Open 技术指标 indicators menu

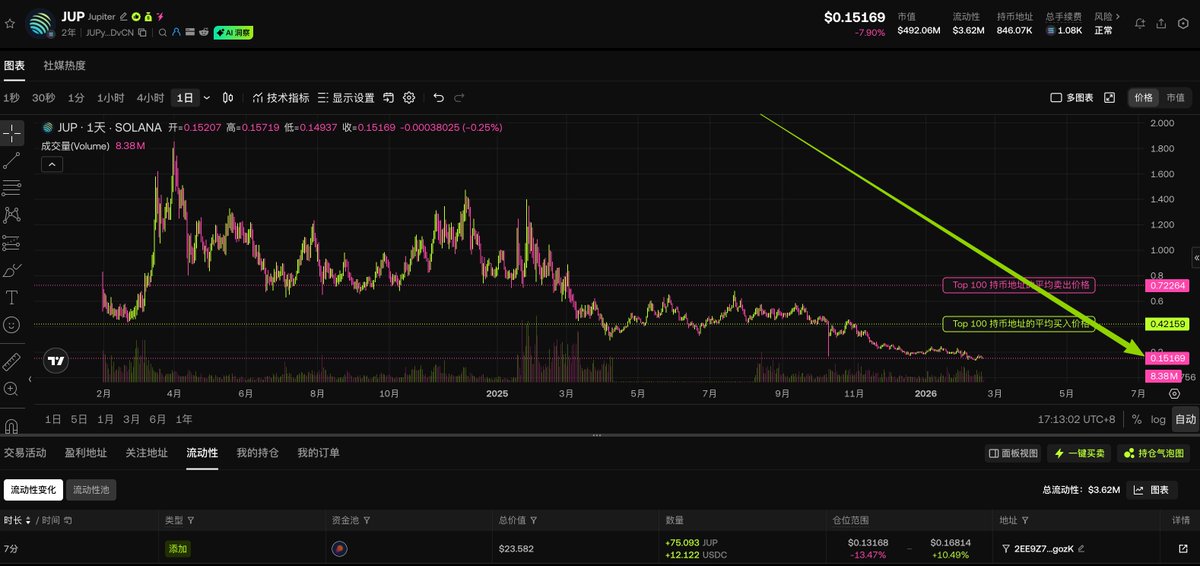coord(280,98)
